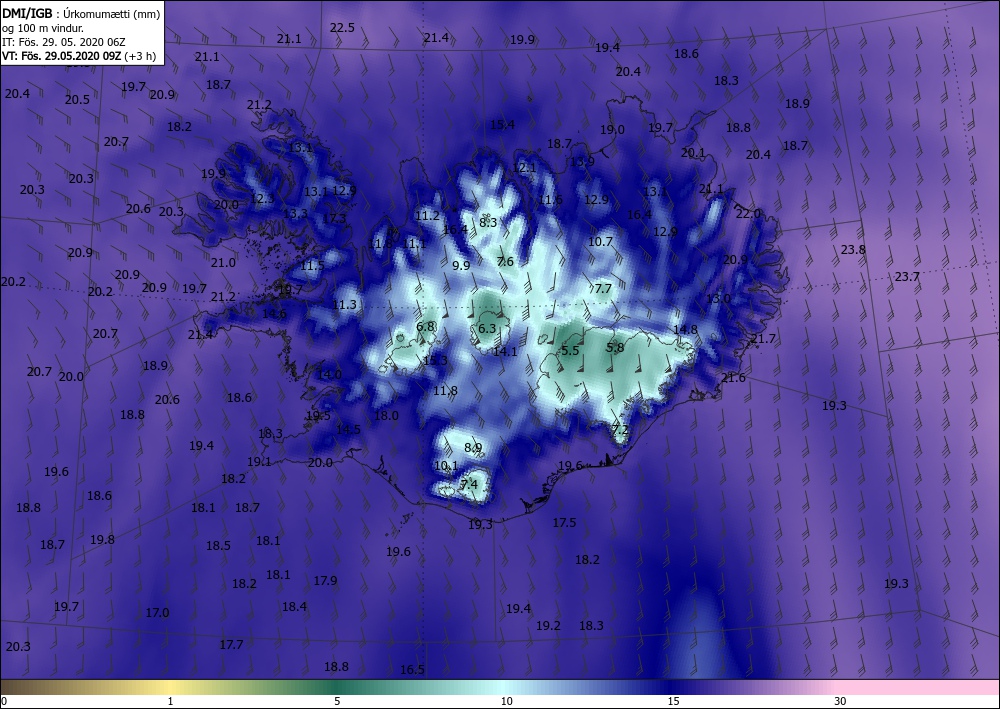The height and width of the screenshot is (709, 1000).
Task: Click the 6.3 value on the central ice cap
Action: (487, 328)
